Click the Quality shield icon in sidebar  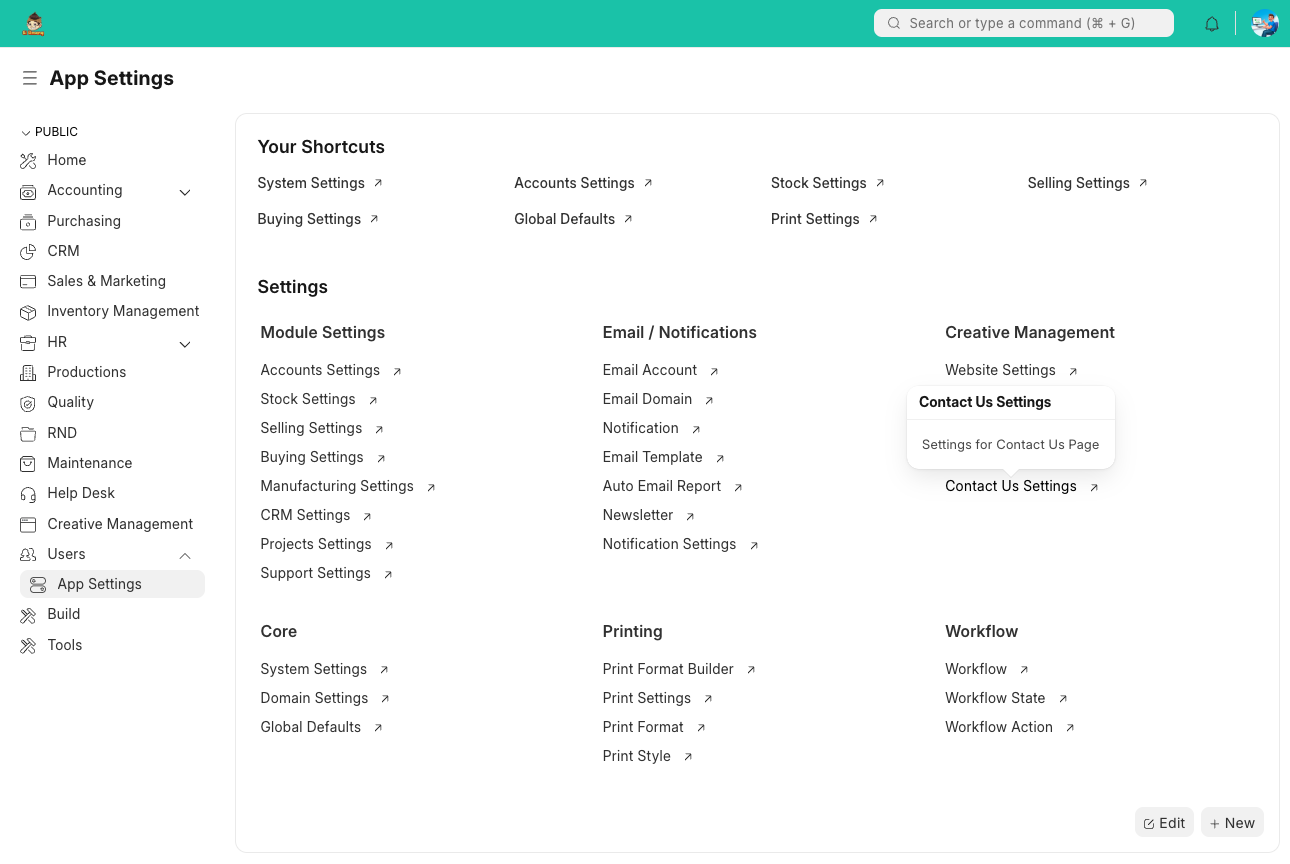(x=28, y=403)
